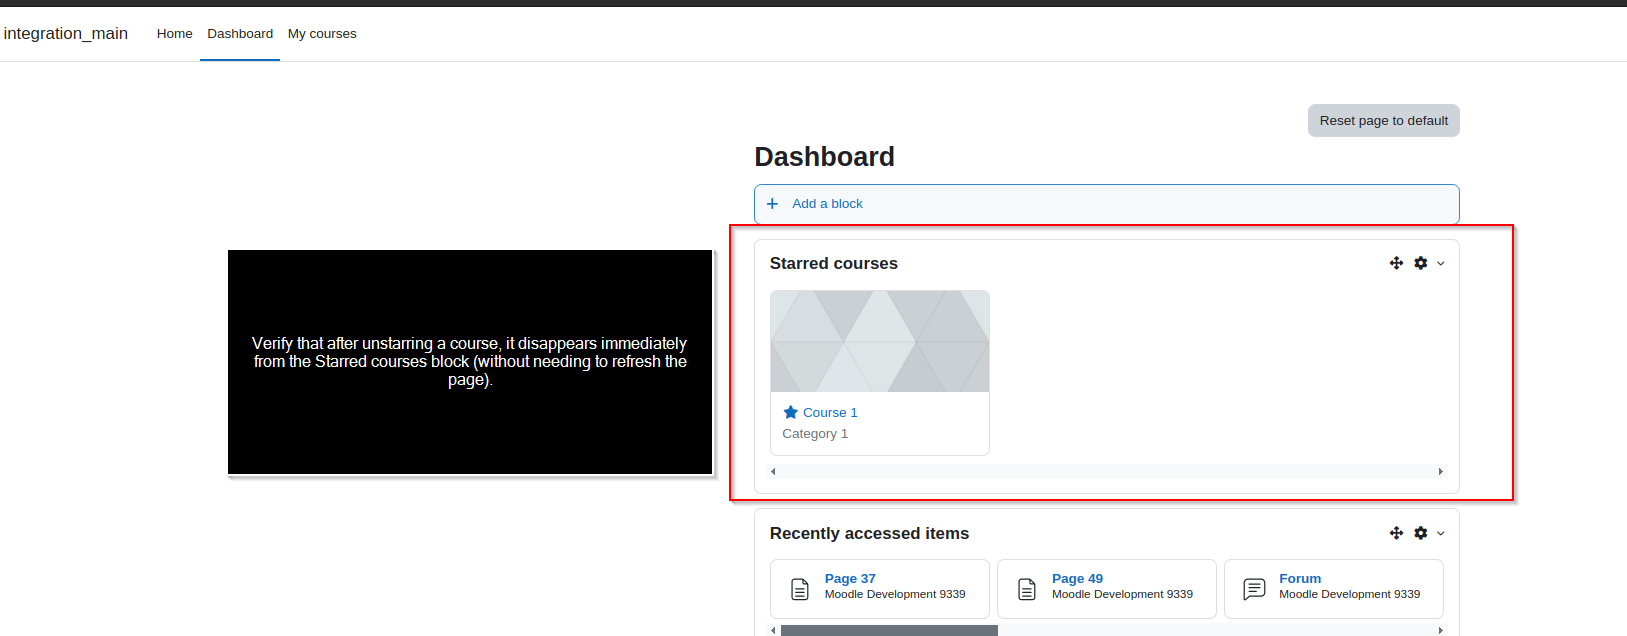This screenshot has height=636, width=1627.
Task: Click left arrow of Recently accessed items scrollbar
Action: point(773,631)
